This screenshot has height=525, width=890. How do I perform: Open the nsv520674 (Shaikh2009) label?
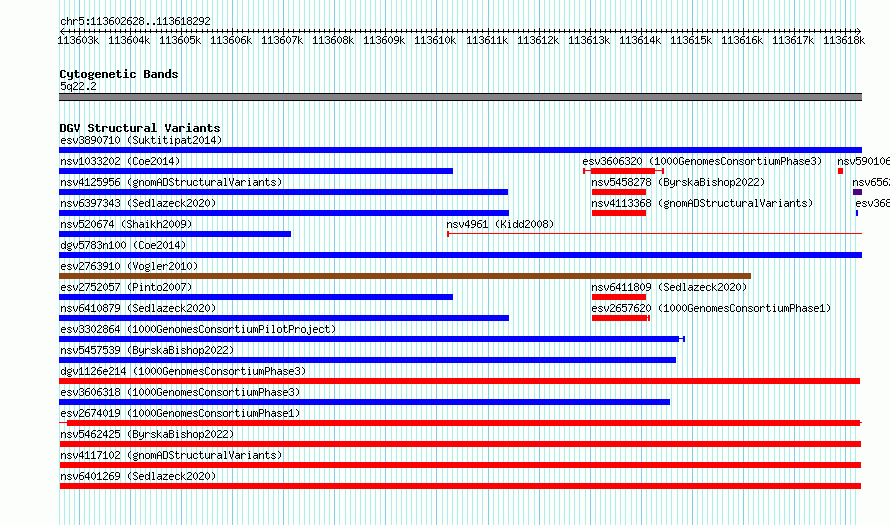click(x=127, y=224)
